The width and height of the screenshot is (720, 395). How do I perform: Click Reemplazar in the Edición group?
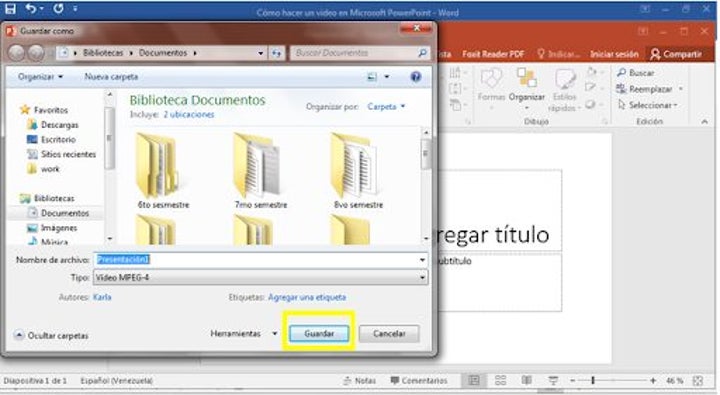[x=649, y=89]
